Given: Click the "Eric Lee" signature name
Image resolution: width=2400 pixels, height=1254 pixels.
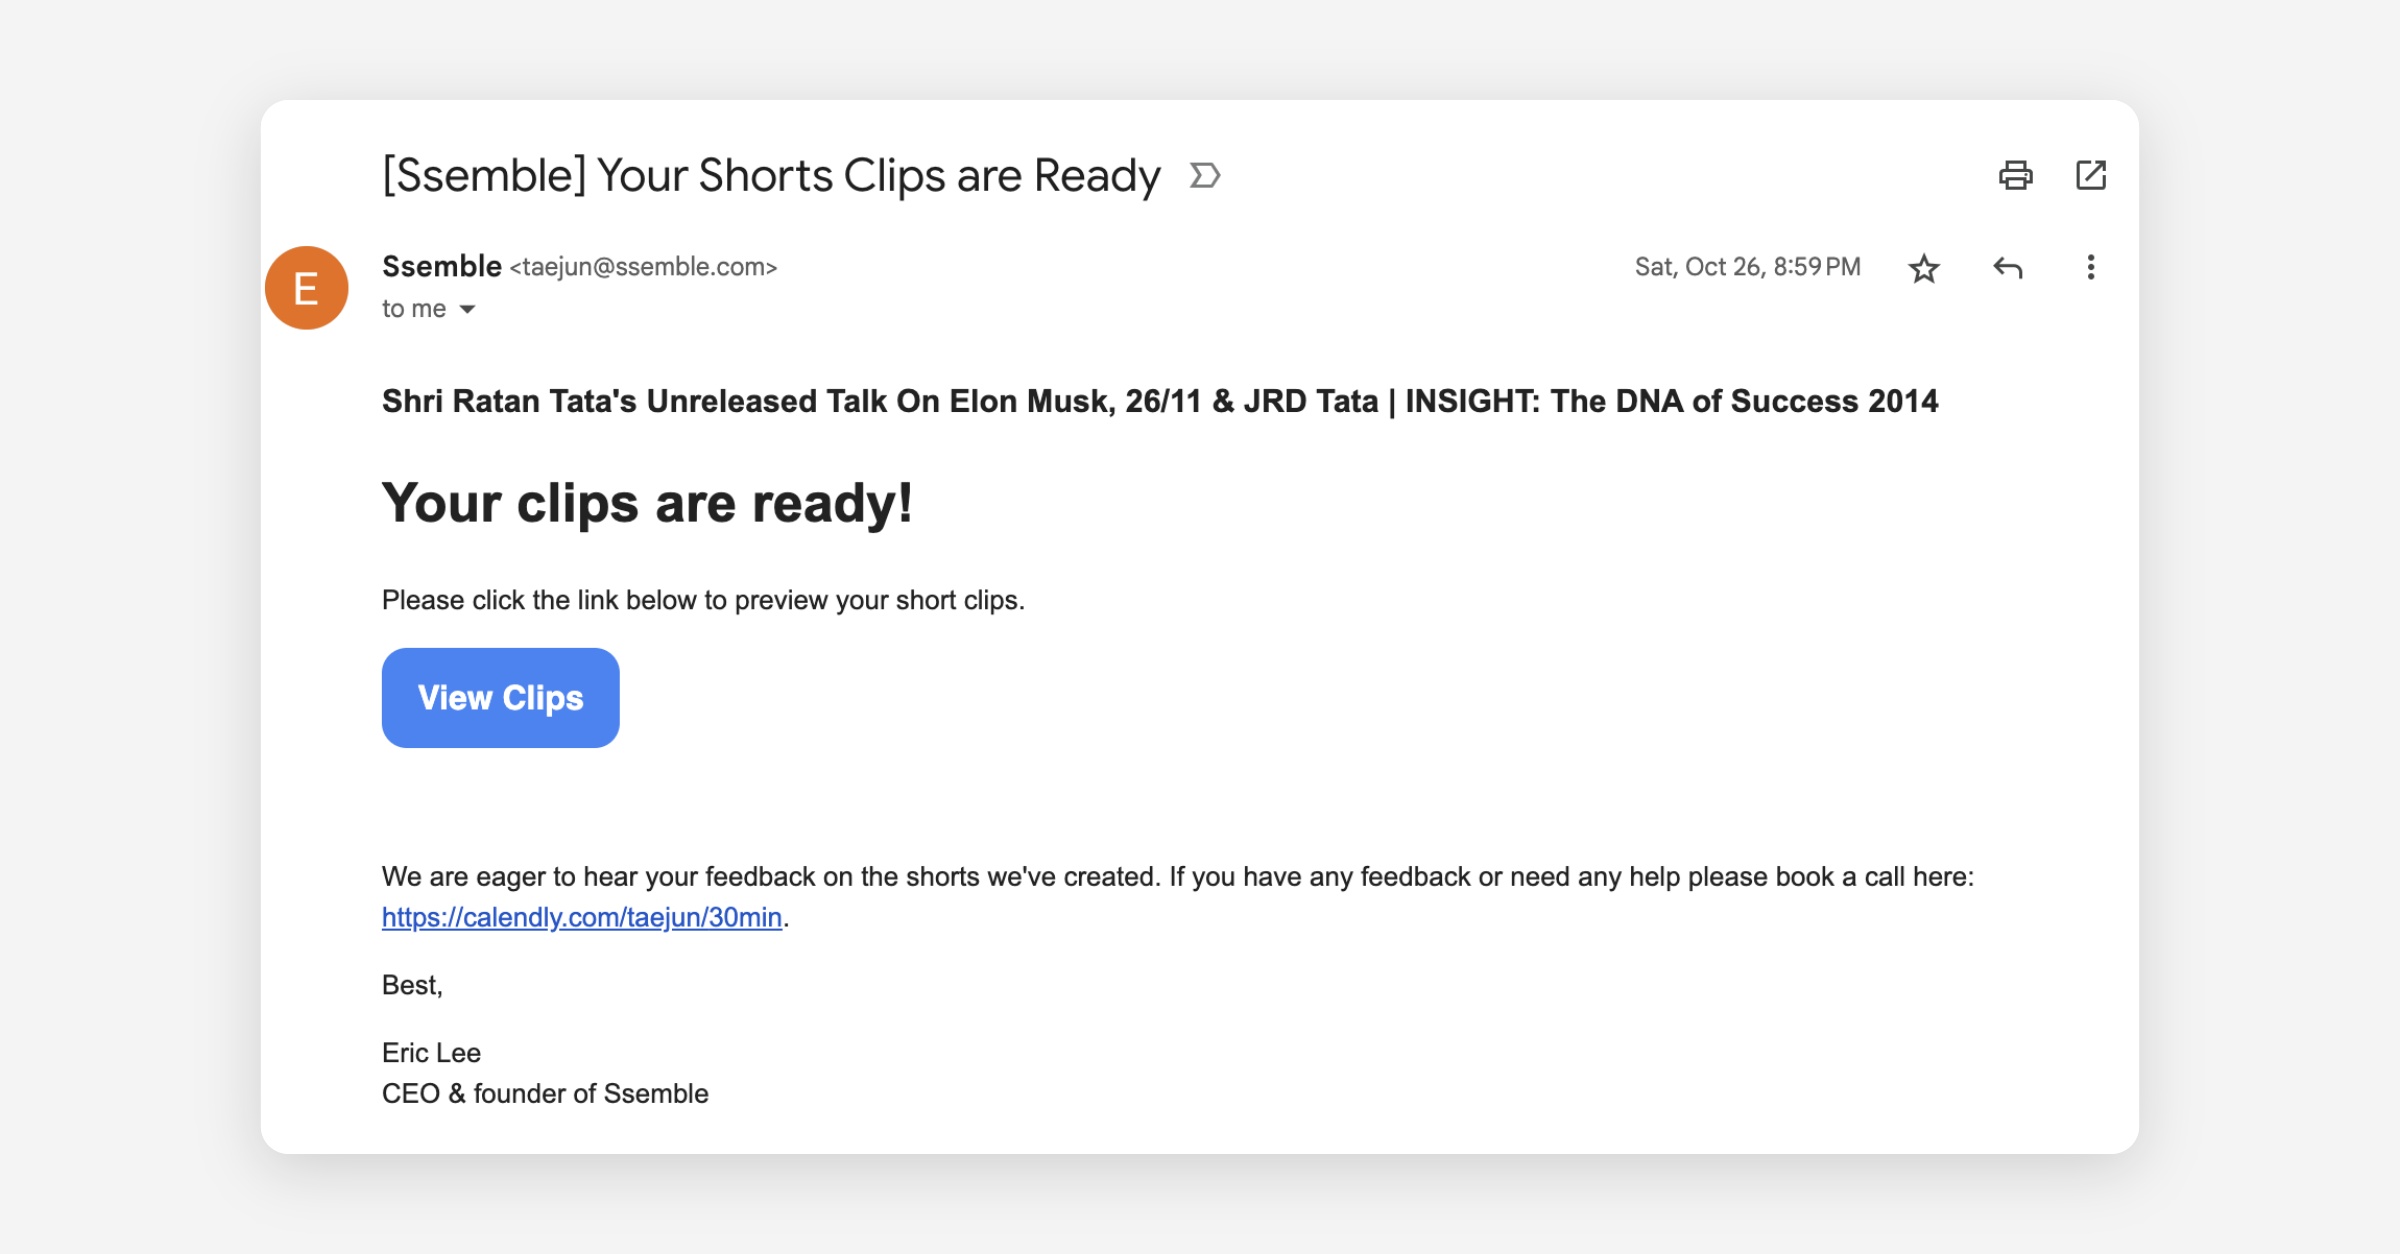Looking at the screenshot, I should click(x=431, y=1053).
